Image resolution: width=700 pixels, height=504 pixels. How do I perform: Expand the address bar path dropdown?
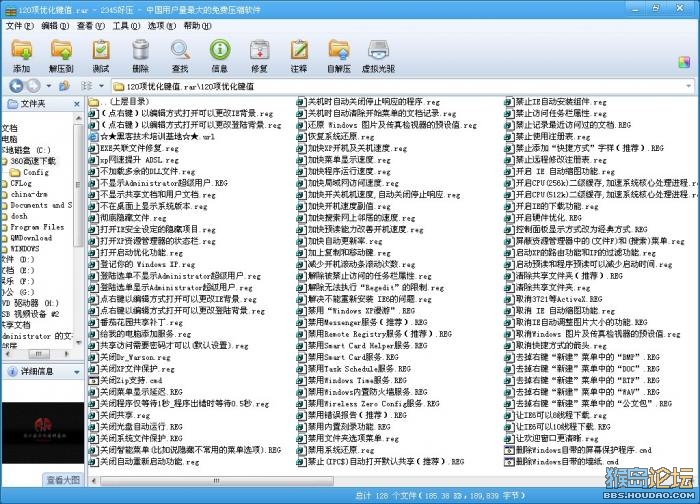point(689,86)
